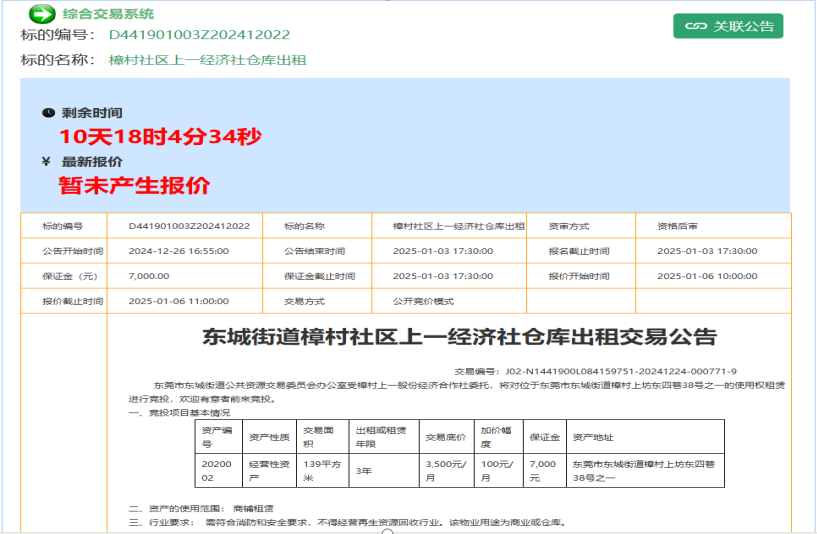Click the 加价幅度 column header
The height and width of the screenshot is (534, 817).
tap(499, 437)
